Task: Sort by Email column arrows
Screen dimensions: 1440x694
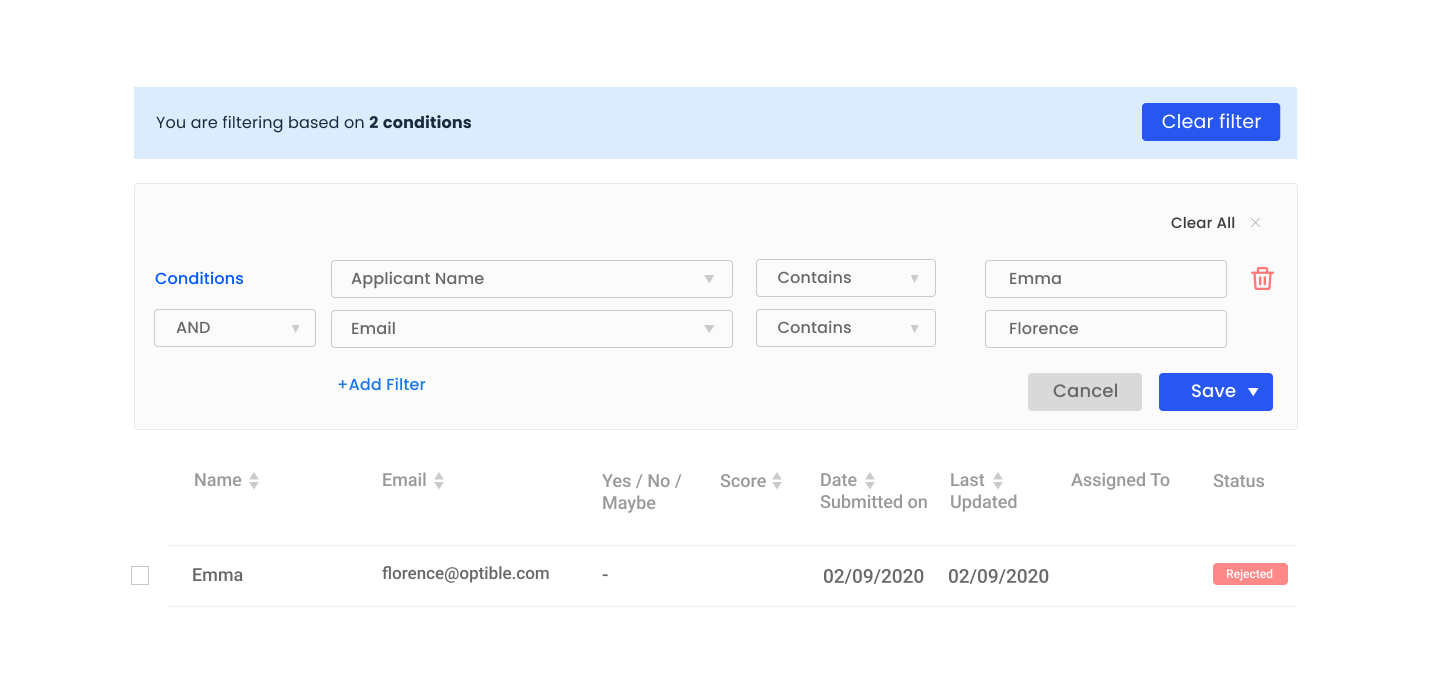Action: (x=438, y=481)
